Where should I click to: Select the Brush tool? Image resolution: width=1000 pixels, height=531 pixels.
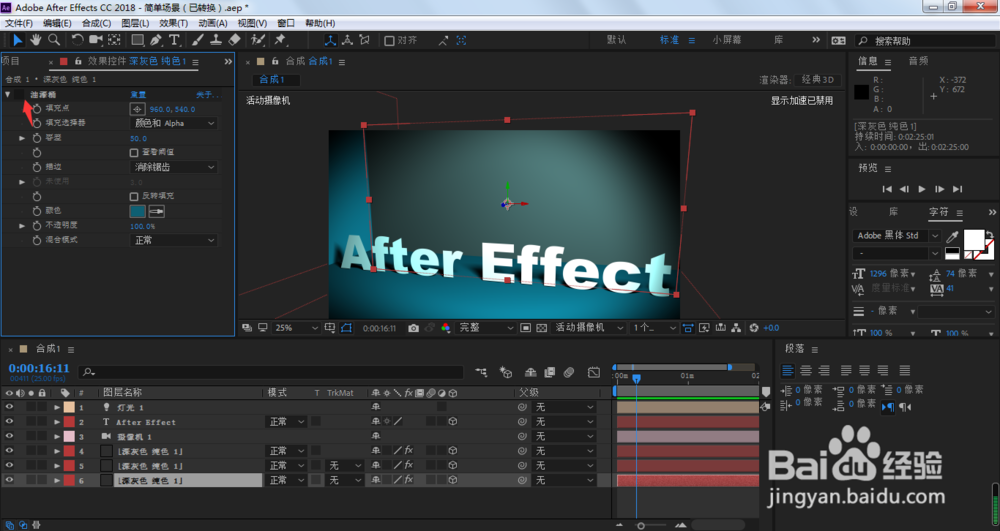[x=198, y=40]
